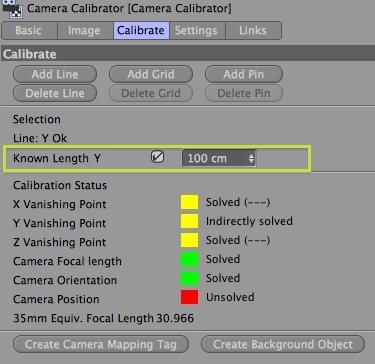
Task: Click the Add Pin button
Action: pos(244,74)
